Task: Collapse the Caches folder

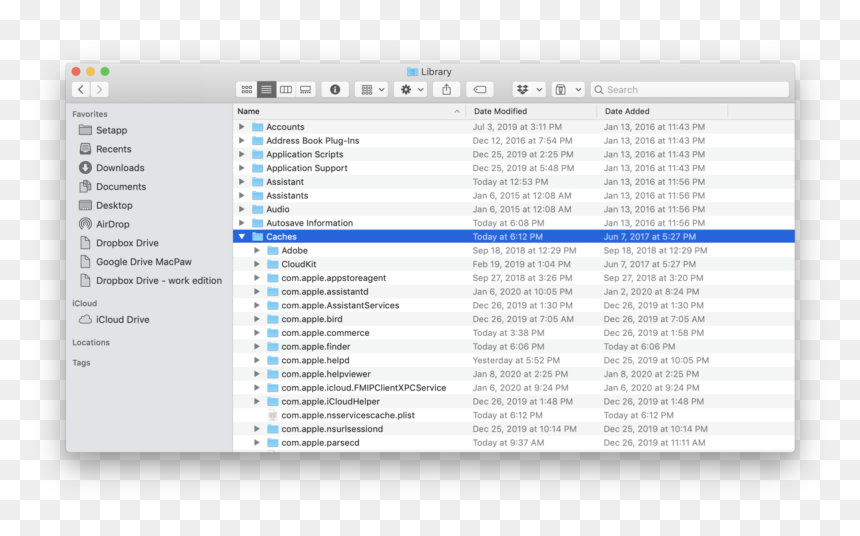Action: (x=242, y=236)
